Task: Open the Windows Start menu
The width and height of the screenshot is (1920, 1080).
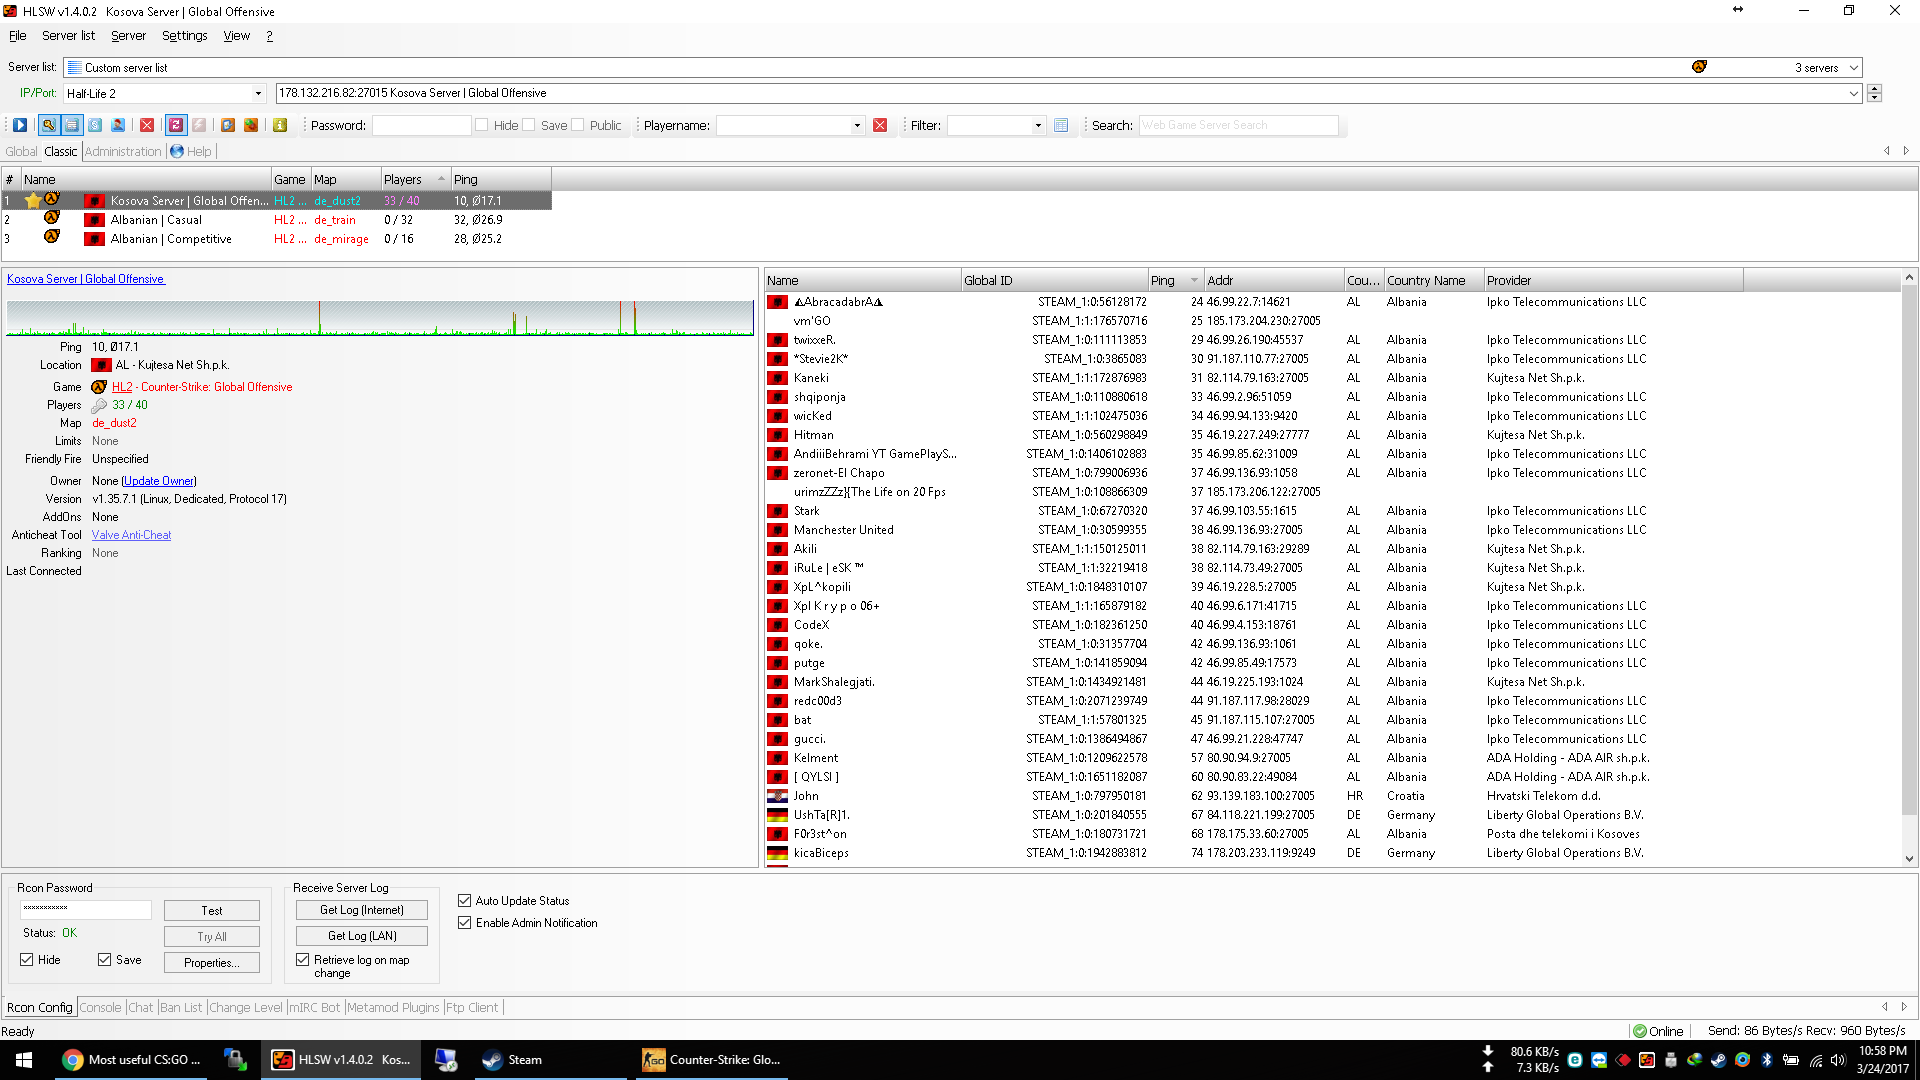Action: [x=24, y=1060]
